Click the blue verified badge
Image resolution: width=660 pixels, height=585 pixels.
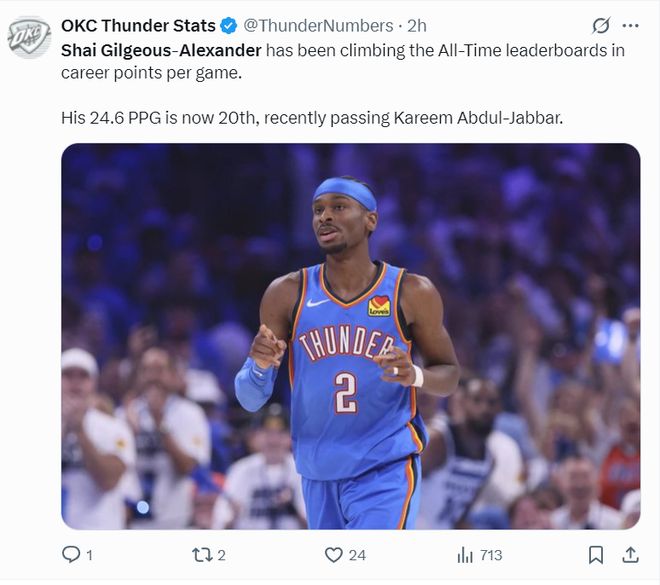[x=230, y=26]
